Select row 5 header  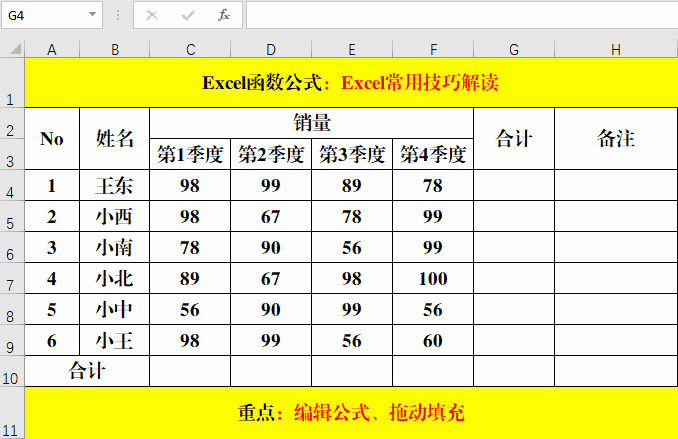tap(12, 216)
